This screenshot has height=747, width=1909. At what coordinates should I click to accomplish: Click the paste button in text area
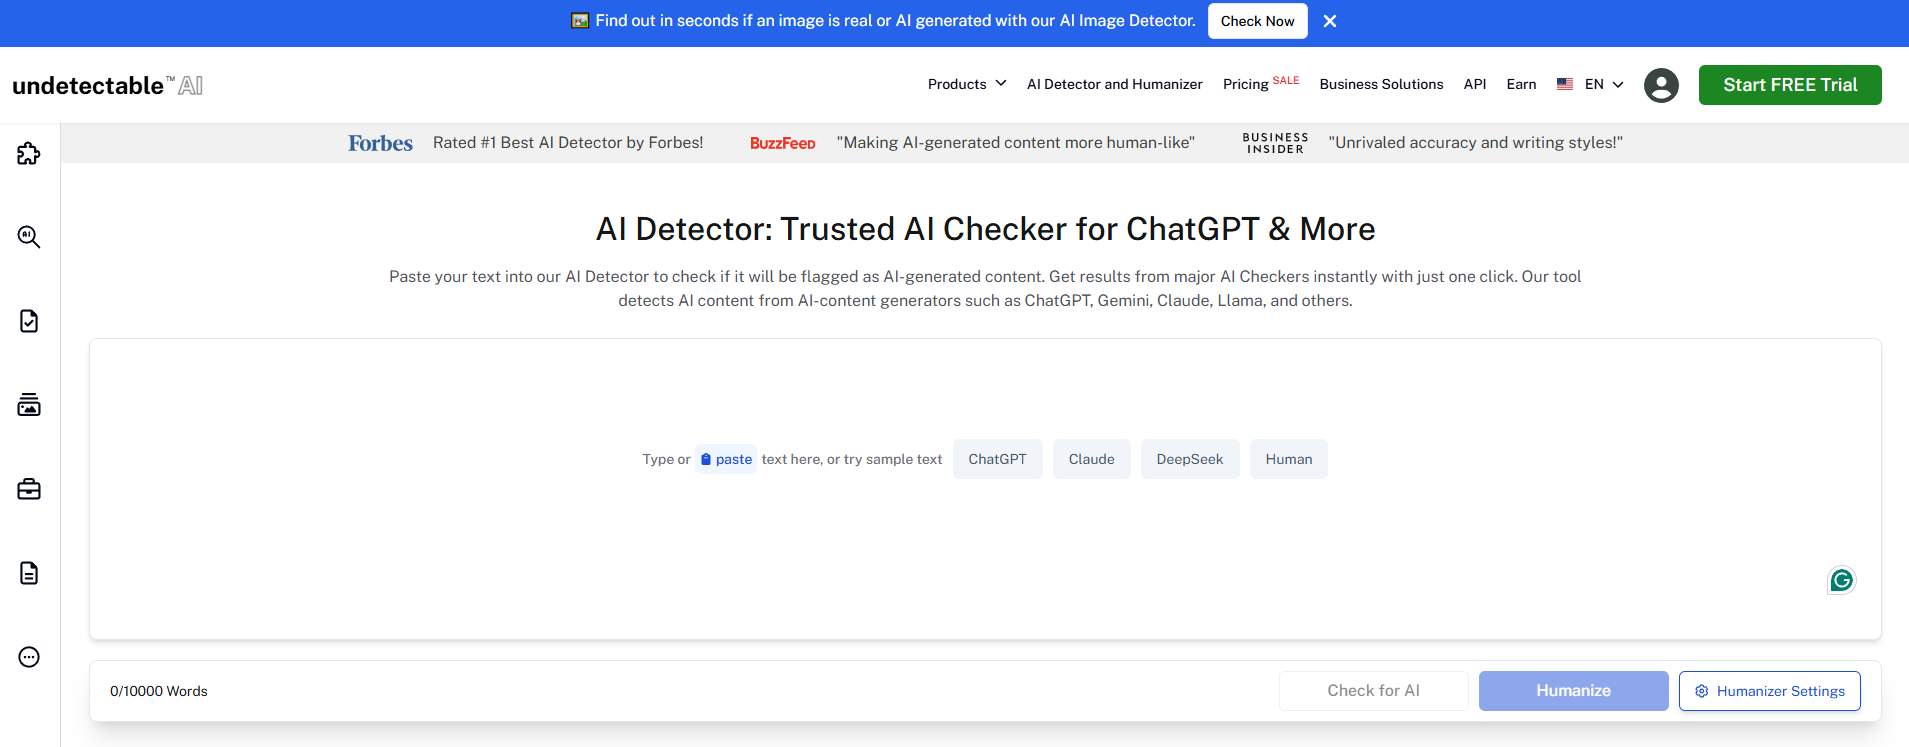[726, 459]
